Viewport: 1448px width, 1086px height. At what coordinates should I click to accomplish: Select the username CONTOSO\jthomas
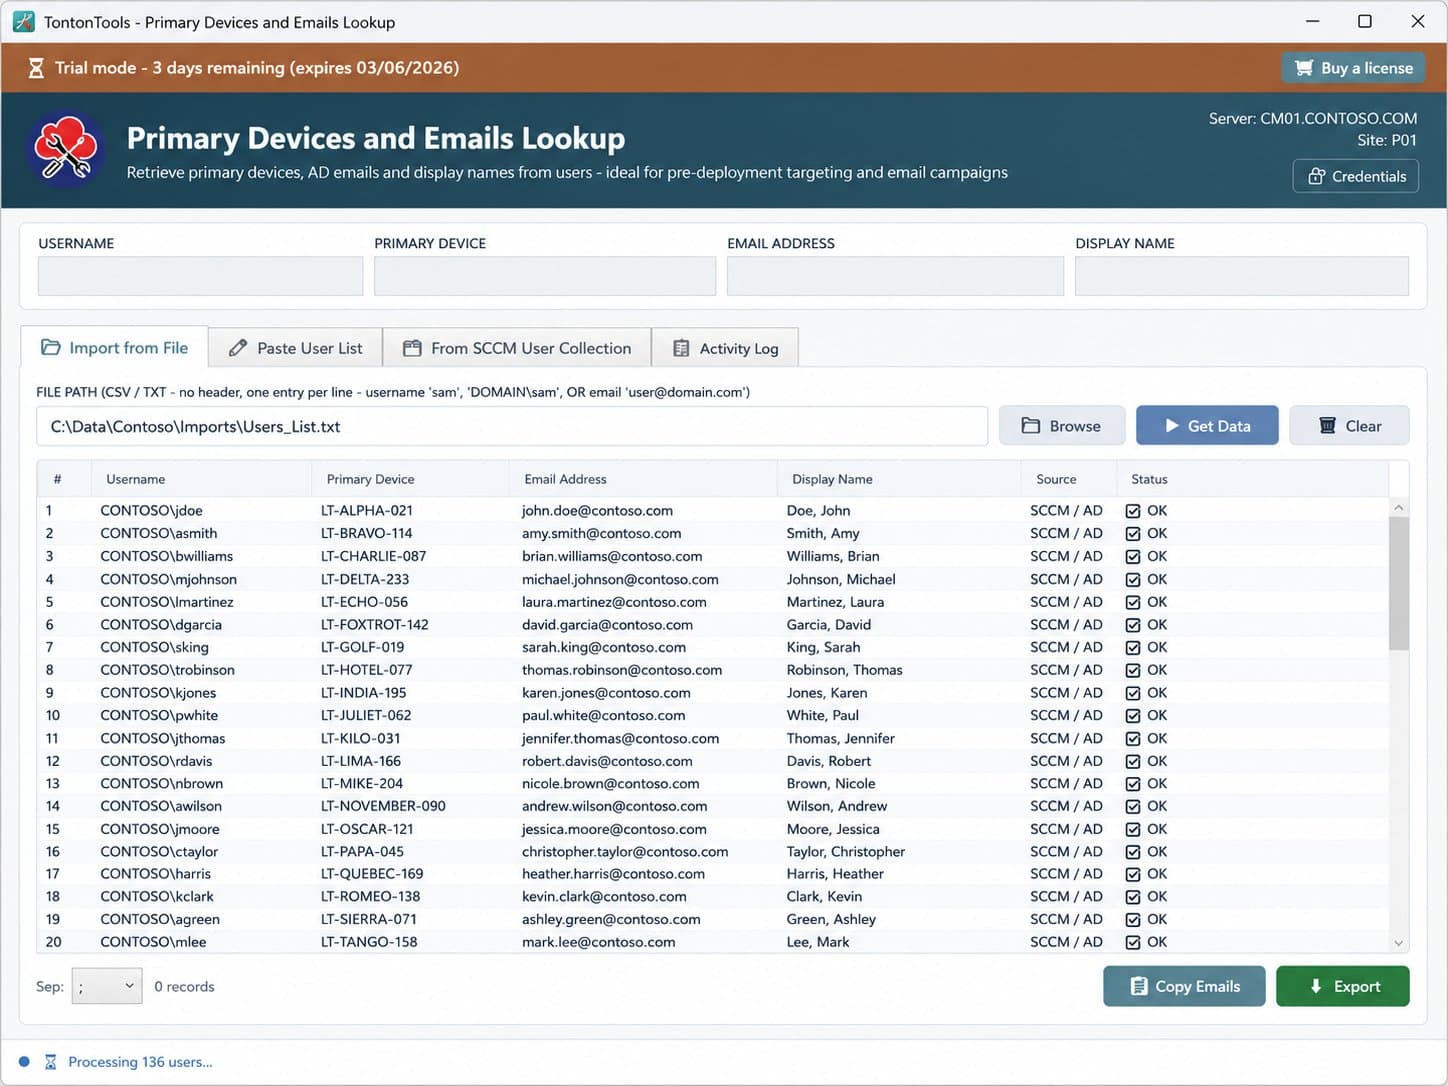pos(163,739)
